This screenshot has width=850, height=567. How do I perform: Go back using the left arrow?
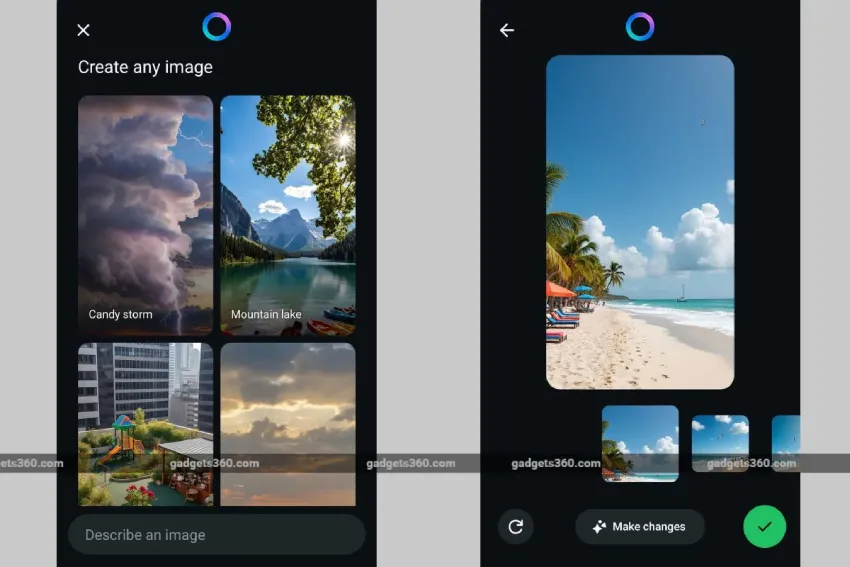coord(507,30)
